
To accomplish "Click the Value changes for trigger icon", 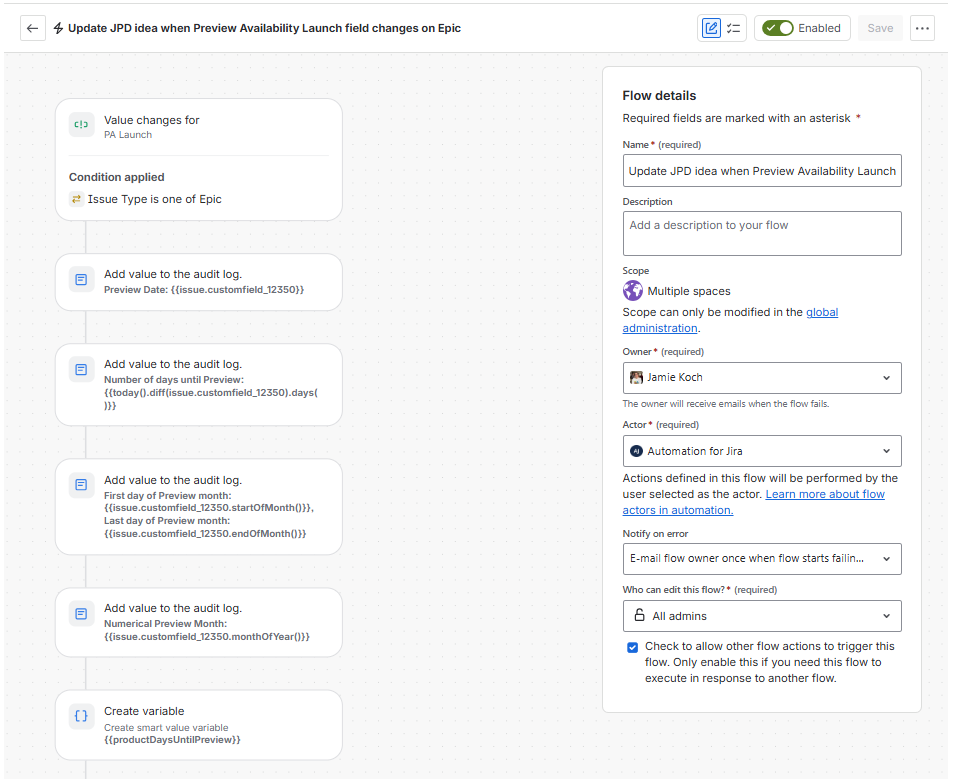I will [81, 125].
